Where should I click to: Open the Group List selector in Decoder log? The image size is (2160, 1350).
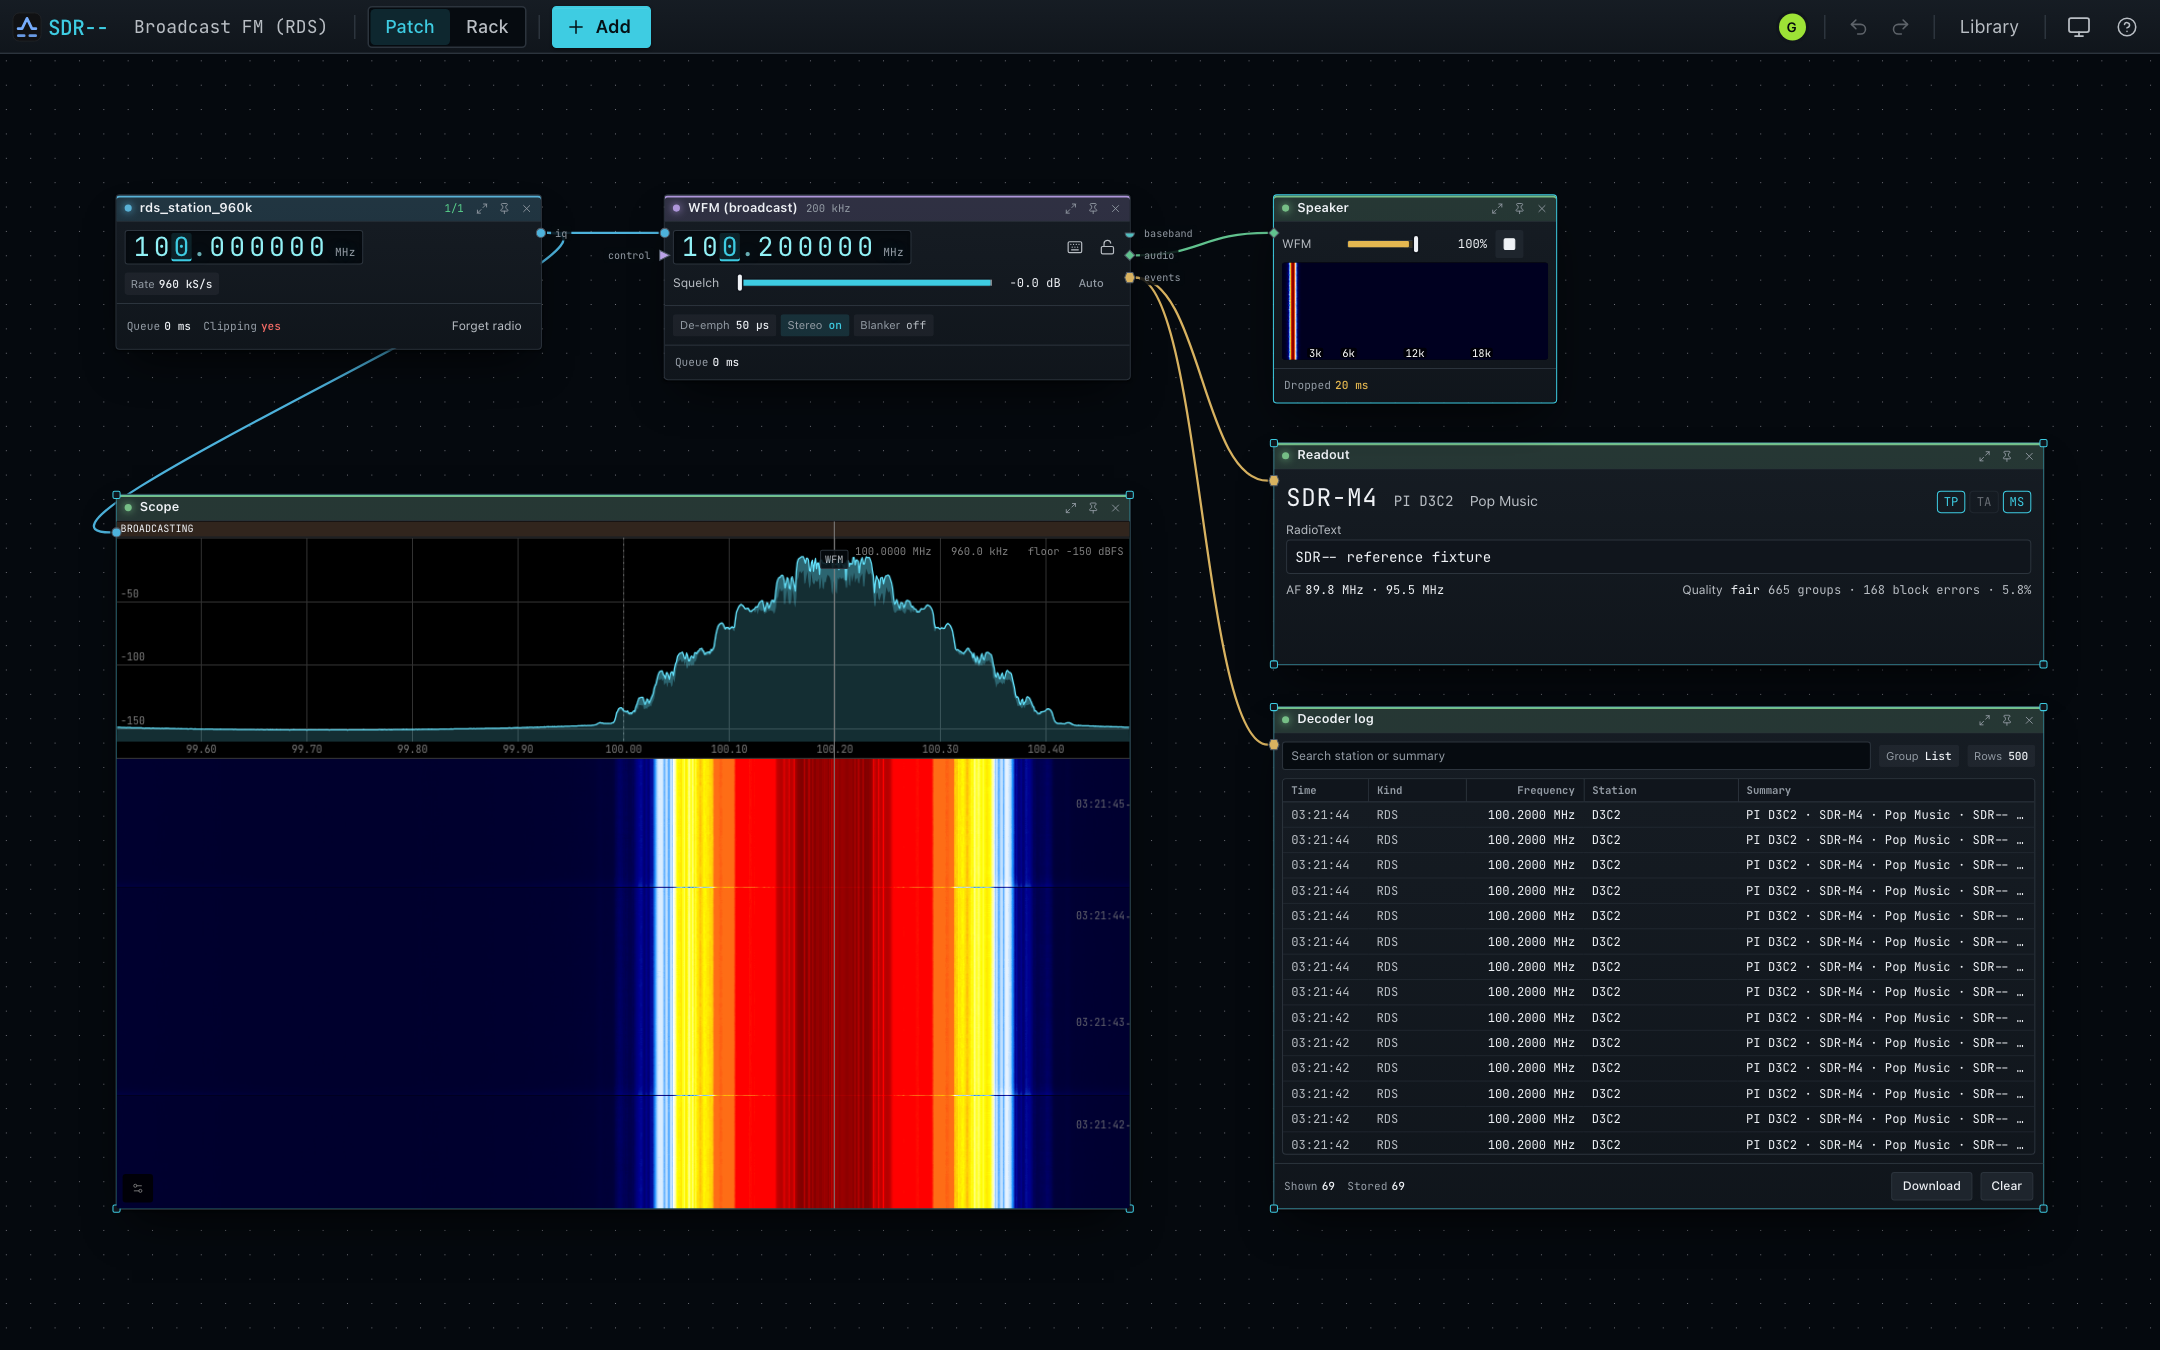click(1918, 756)
